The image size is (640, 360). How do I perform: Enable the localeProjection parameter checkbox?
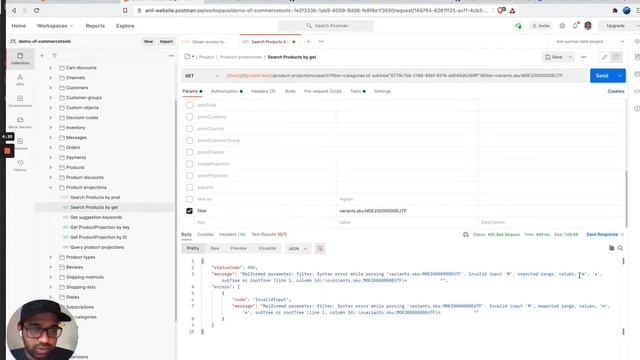click(189, 164)
